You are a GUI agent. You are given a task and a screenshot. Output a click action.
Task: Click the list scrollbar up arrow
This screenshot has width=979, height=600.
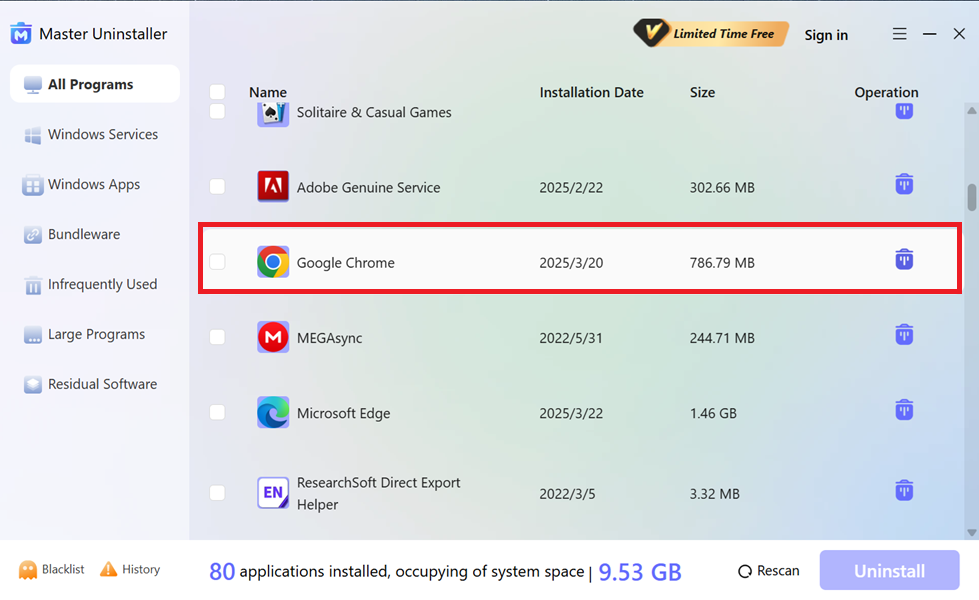972,111
